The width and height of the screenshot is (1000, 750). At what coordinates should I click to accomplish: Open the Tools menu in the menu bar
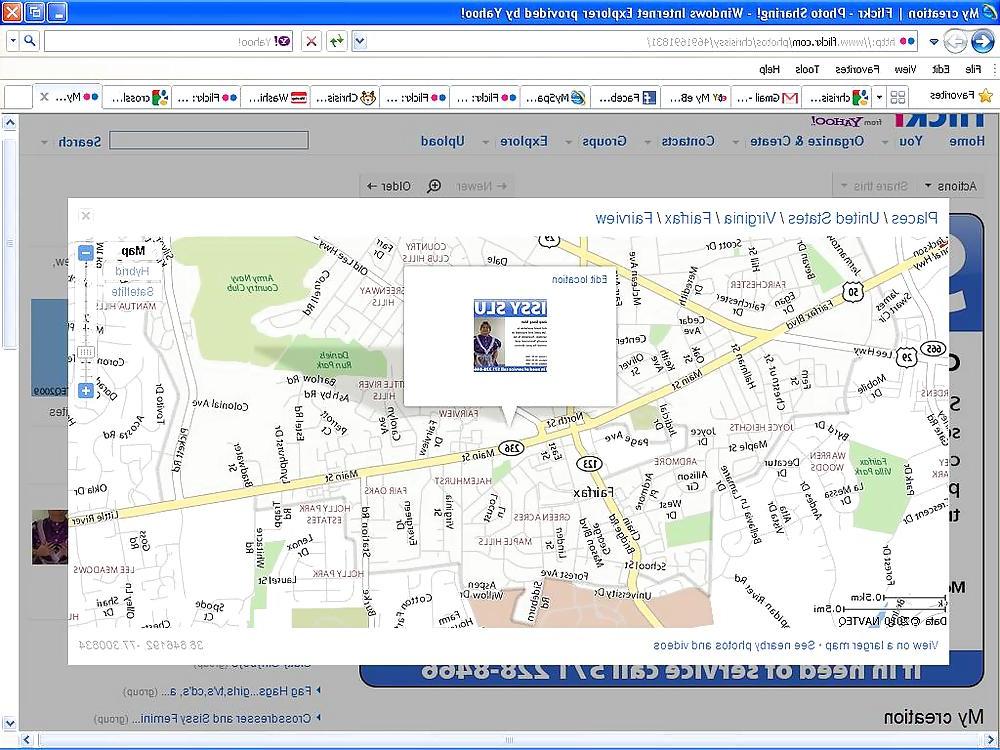coord(807,69)
